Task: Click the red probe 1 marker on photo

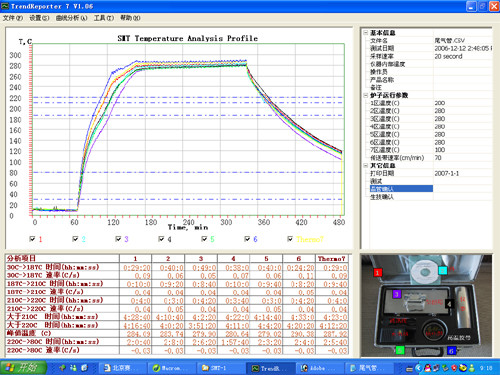Action: (x=377, y=273)
